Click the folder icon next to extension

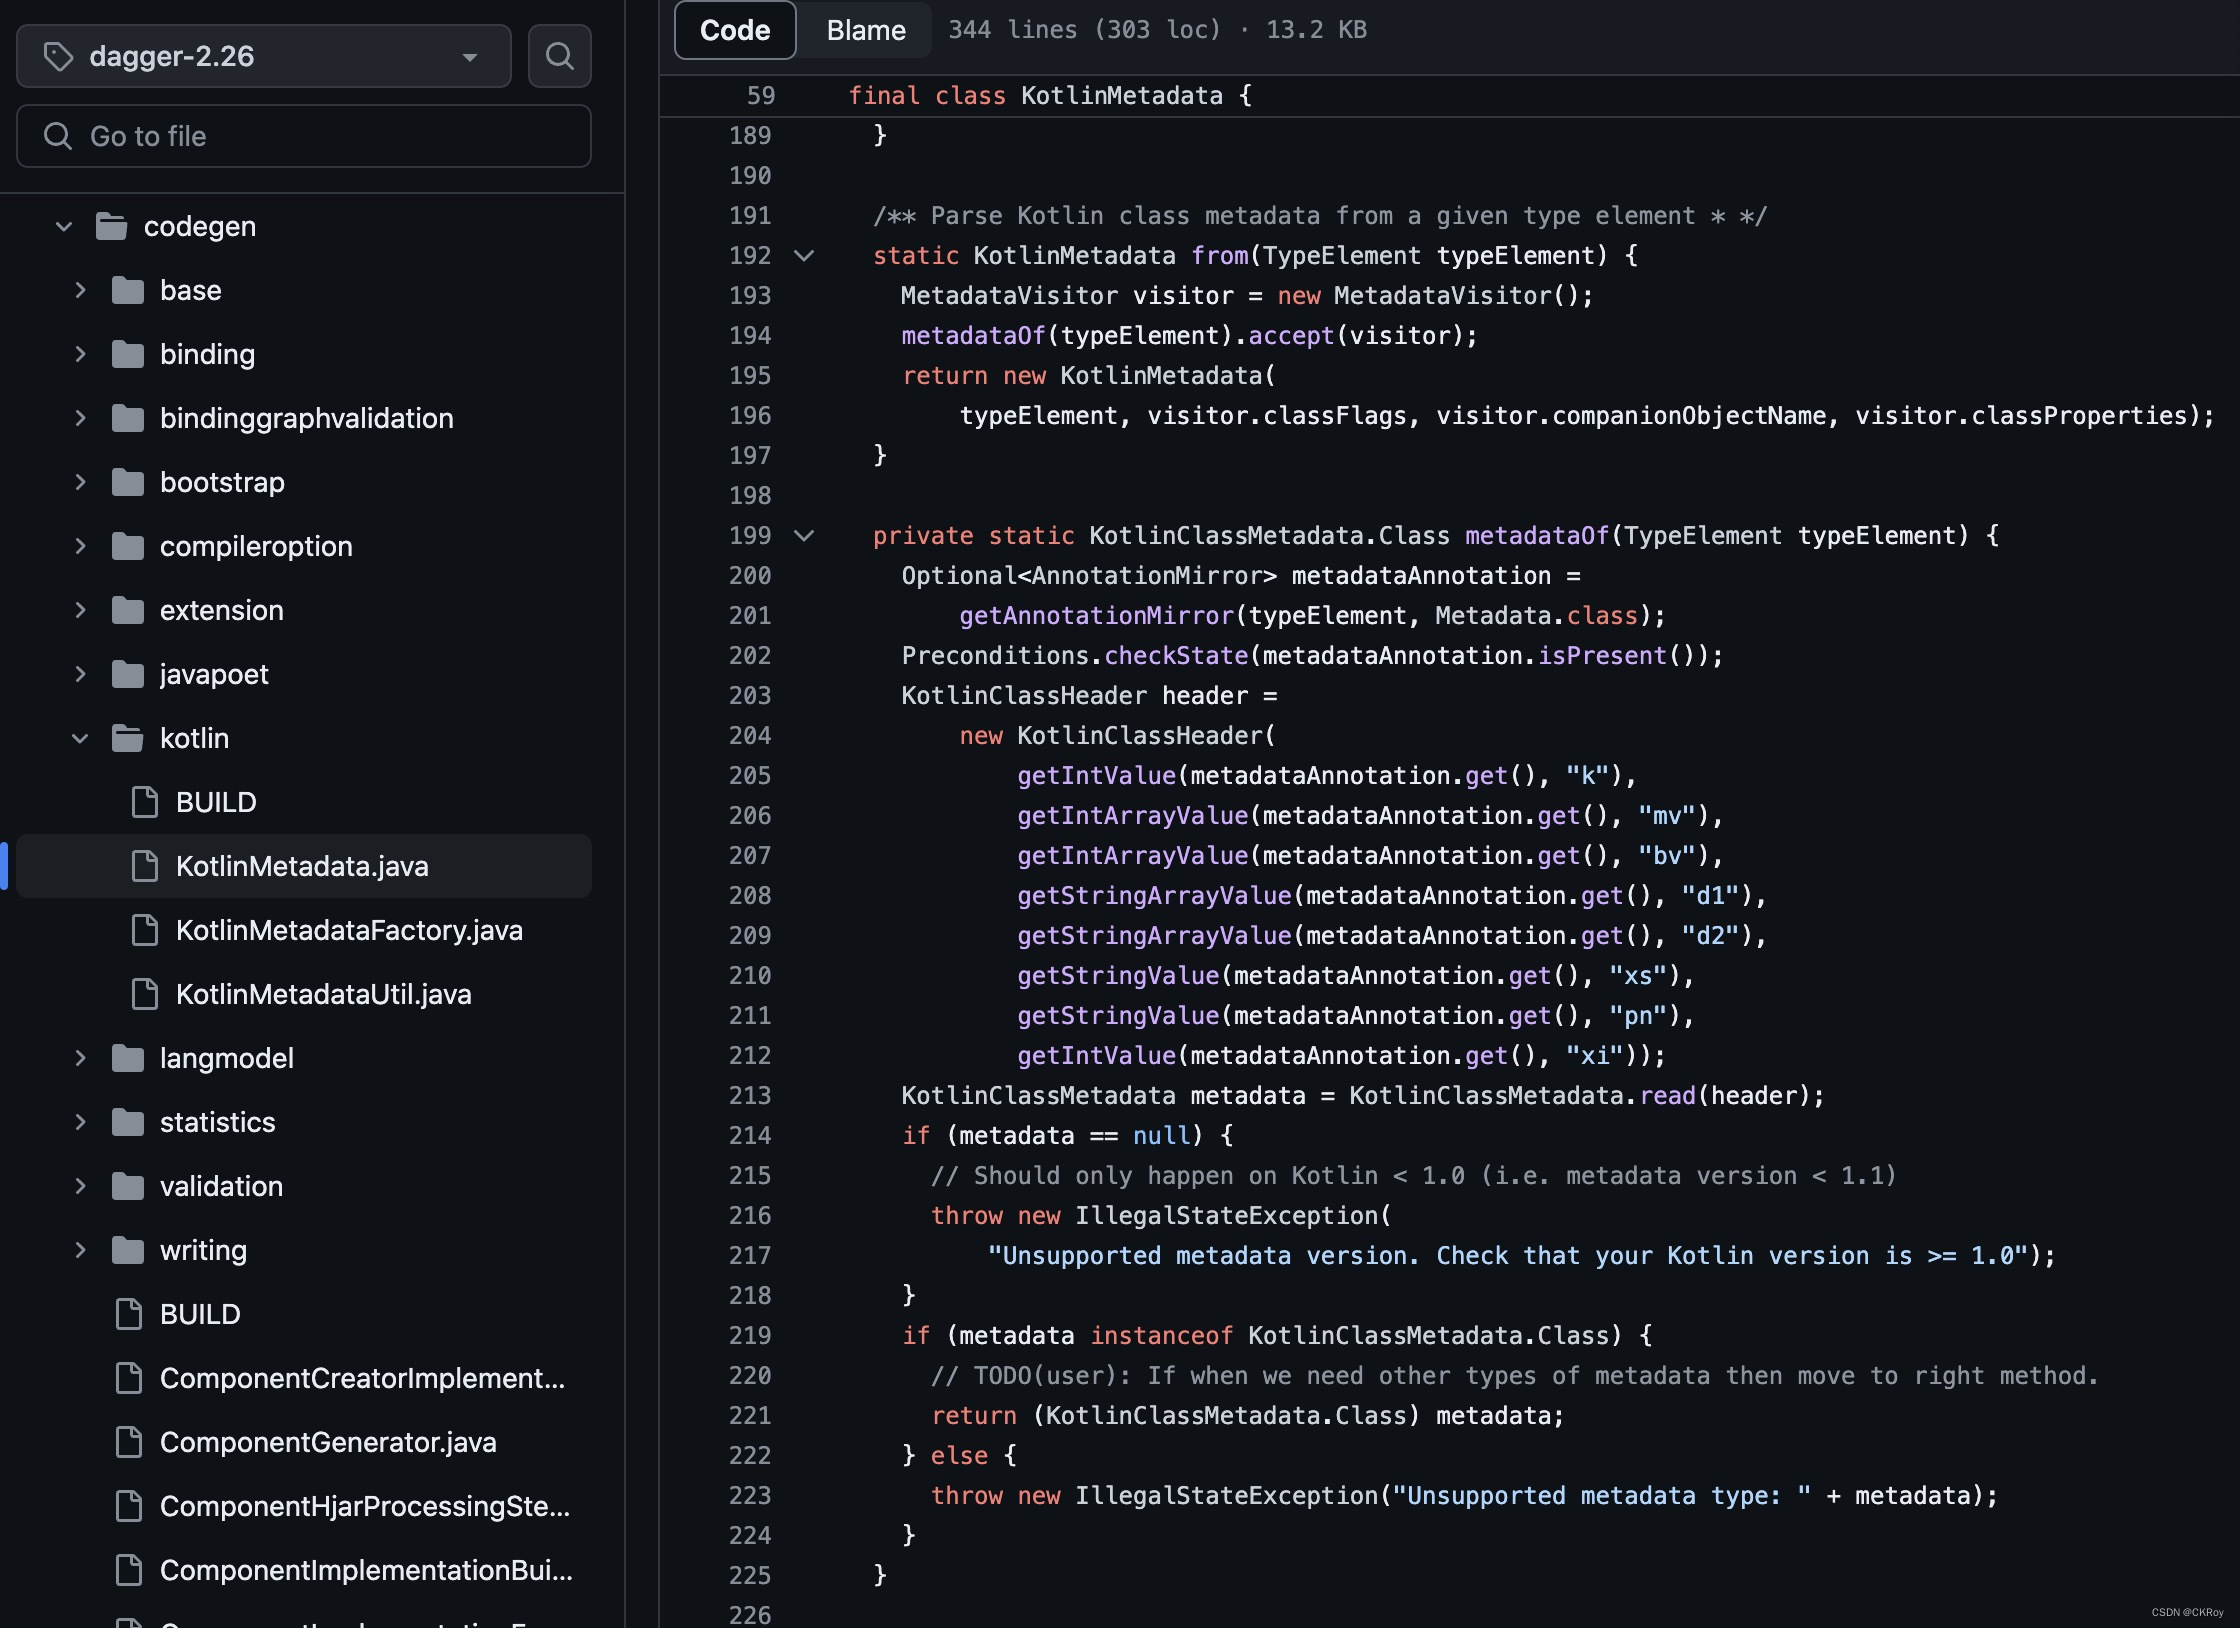[x=130, y=610]
